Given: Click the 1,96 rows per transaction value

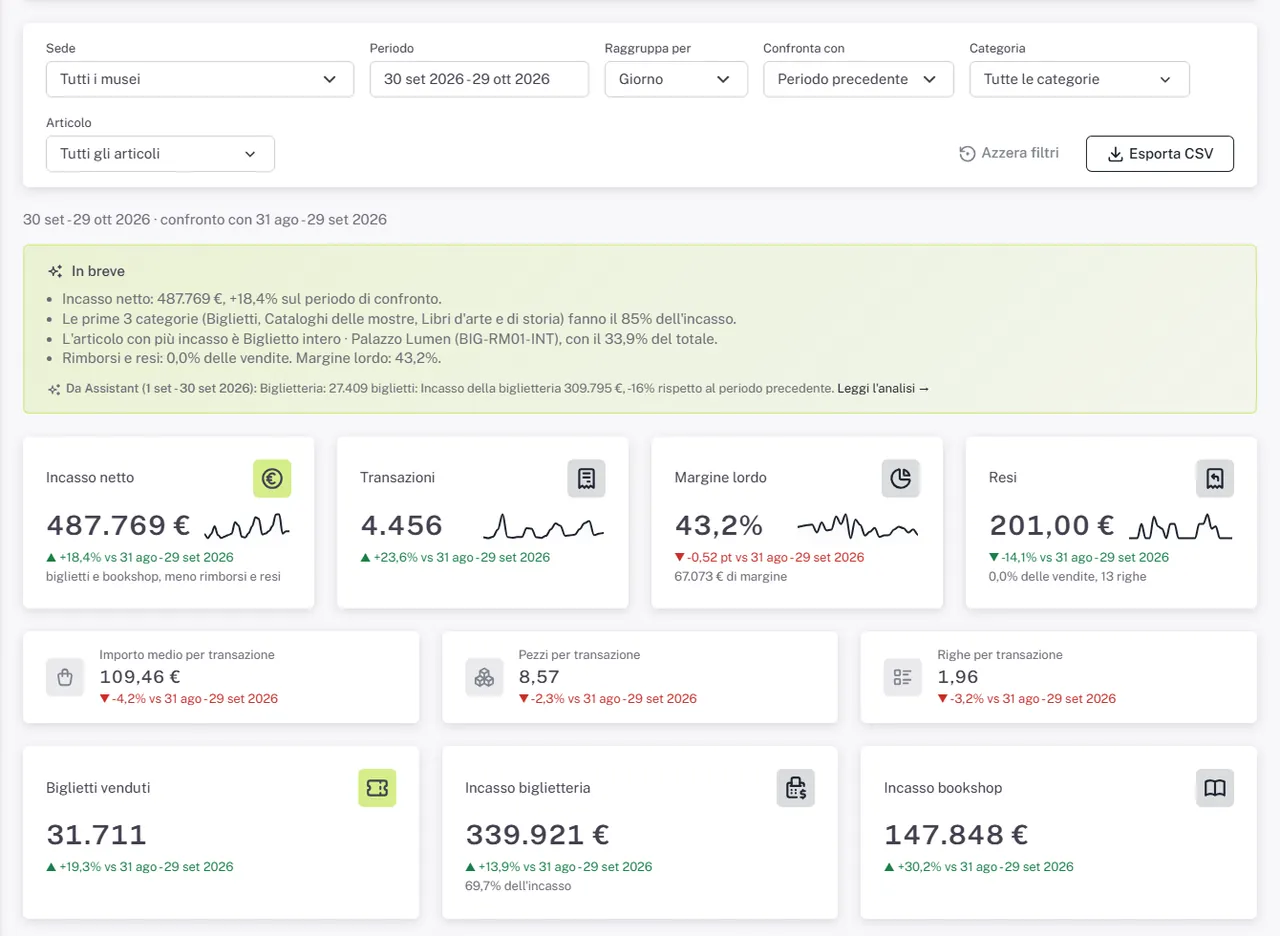Looking at the screenshot, I should [958, 677].
